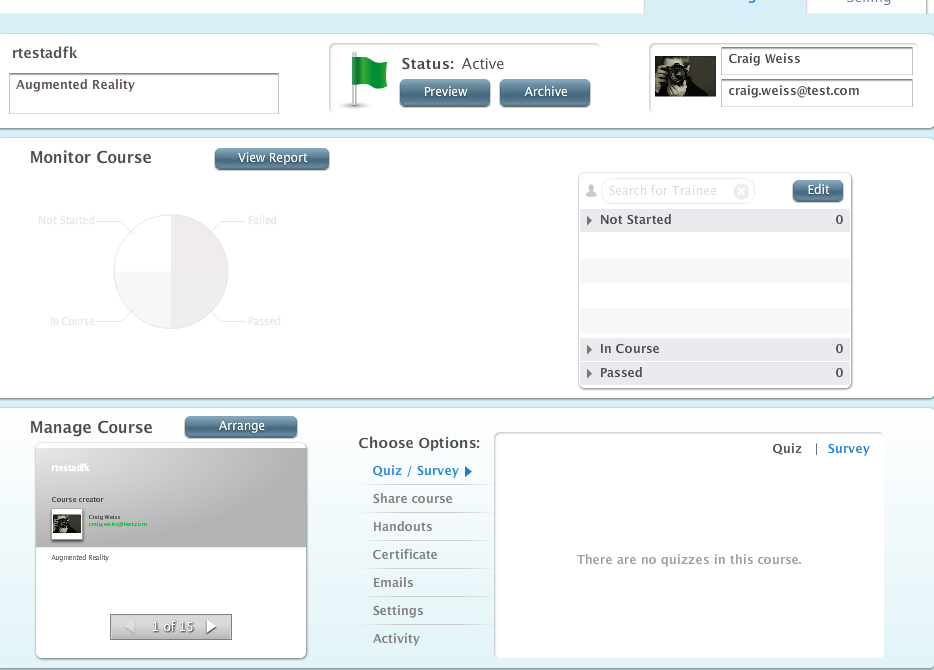This screenshot has width=934, height=670.
Task: Go to previous slide with left arrow
Action: 129,627
